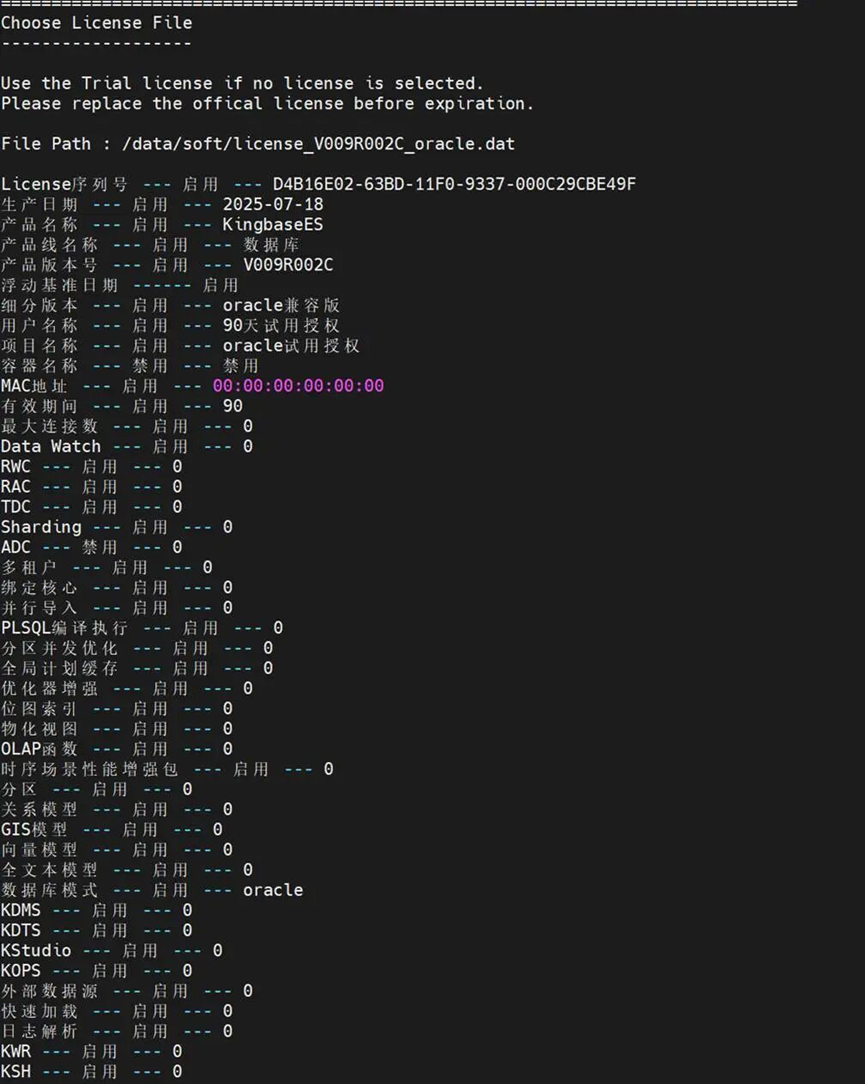Click the validity period value 90
This screenshot has height=1084, width=865.
pyautogui.click(x=232, y=406)
